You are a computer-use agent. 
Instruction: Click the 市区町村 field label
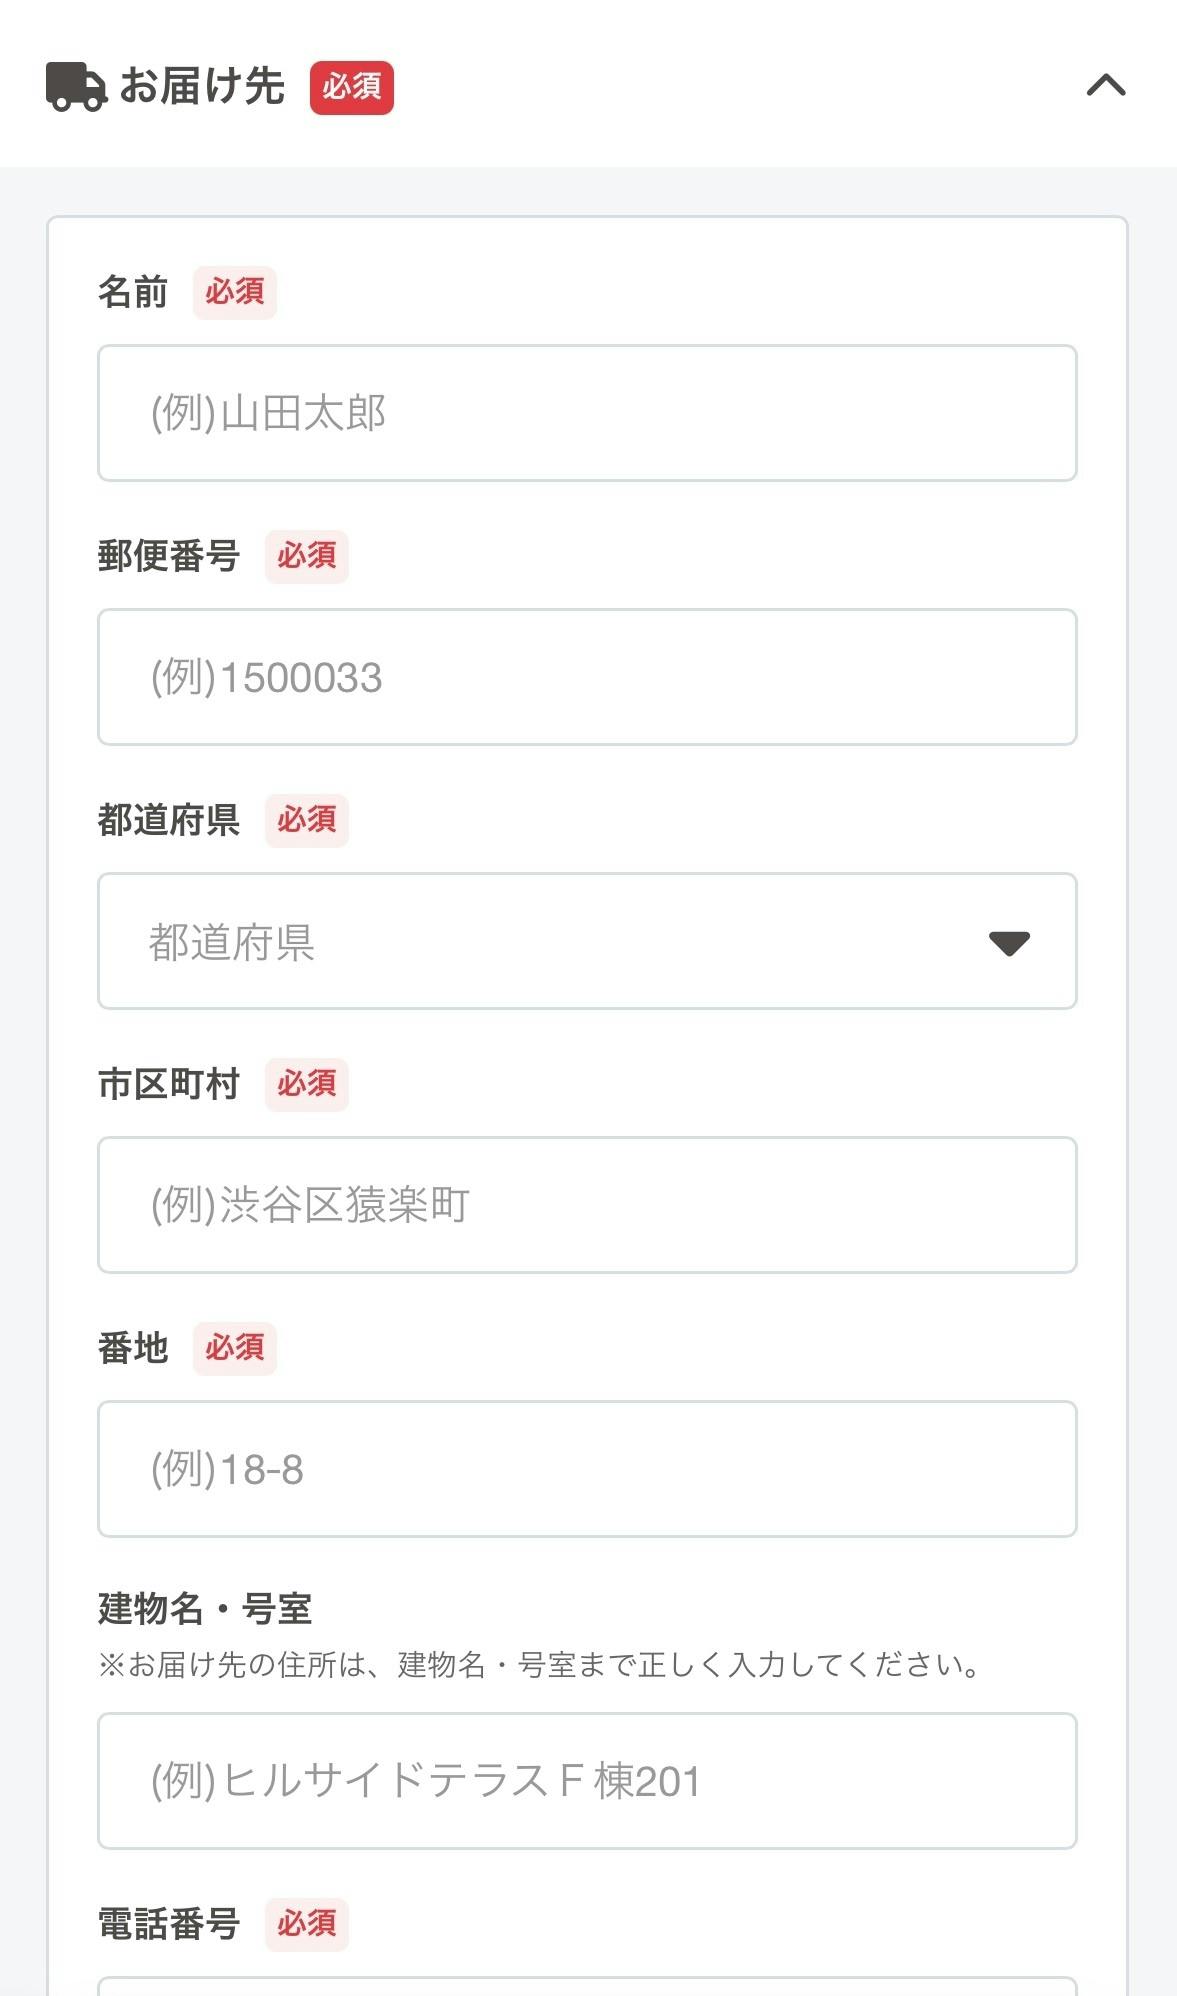pyautogui.click(x=169, y=1085)
